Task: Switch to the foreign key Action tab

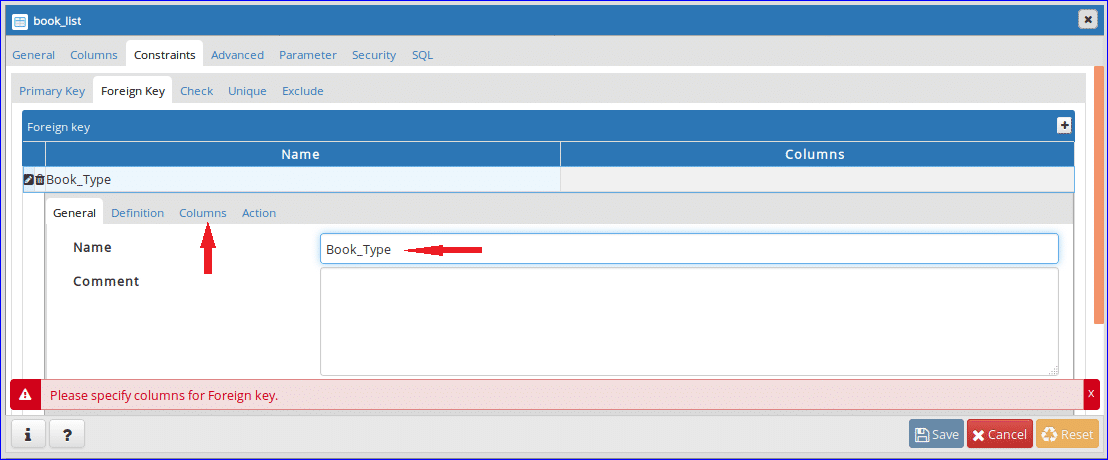Action: point(259,213)
